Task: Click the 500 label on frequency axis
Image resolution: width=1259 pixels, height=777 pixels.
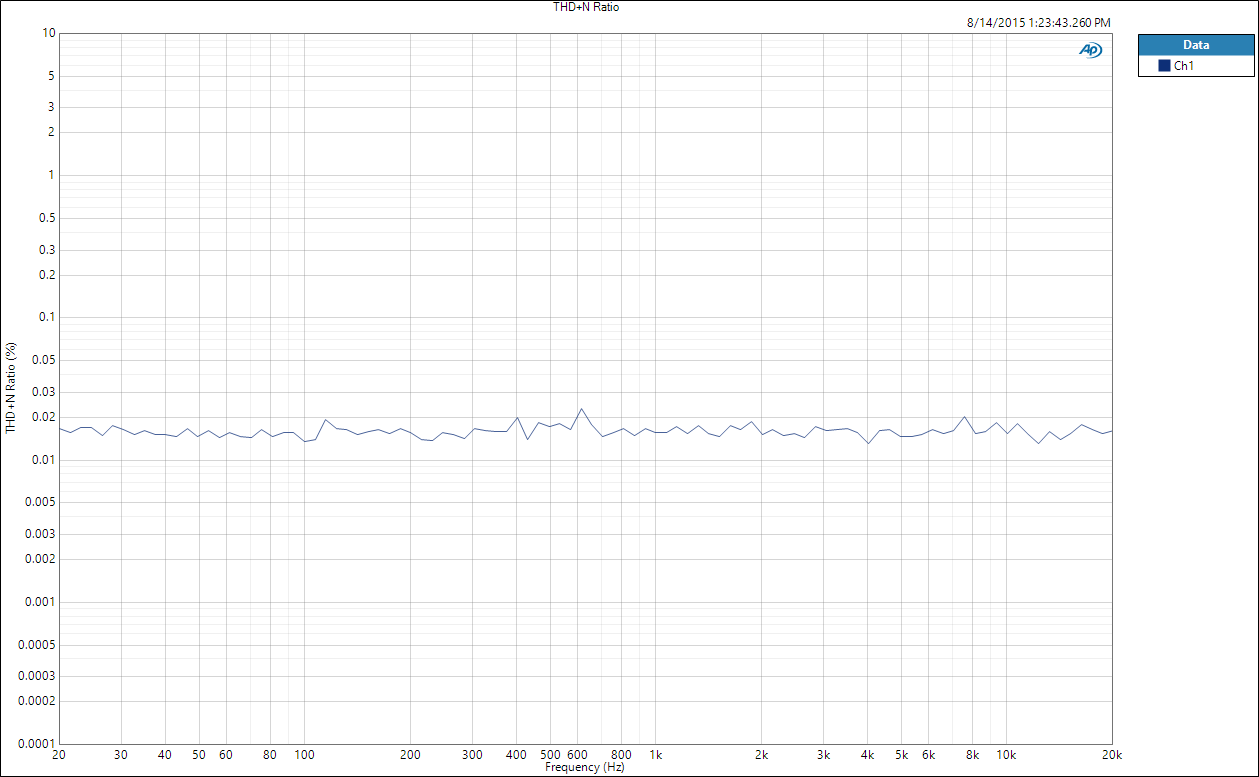Action: (550, 755)
